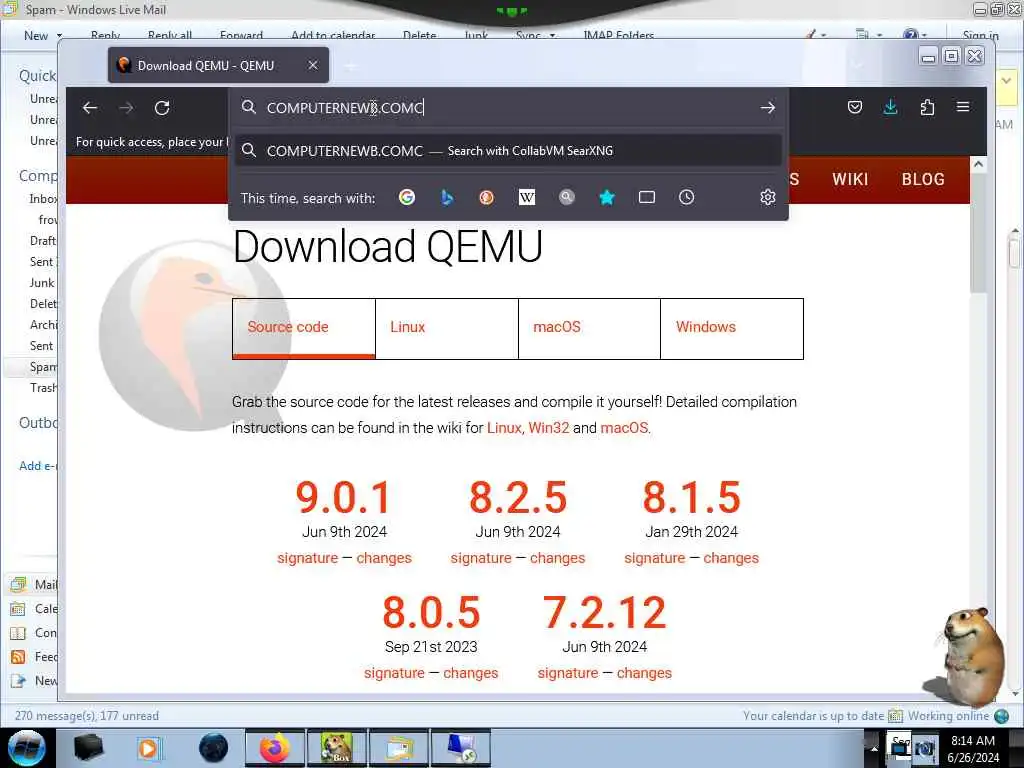Switch to the macOS download tab
This screenshot has width=1024, height=768.
(589, 328)
